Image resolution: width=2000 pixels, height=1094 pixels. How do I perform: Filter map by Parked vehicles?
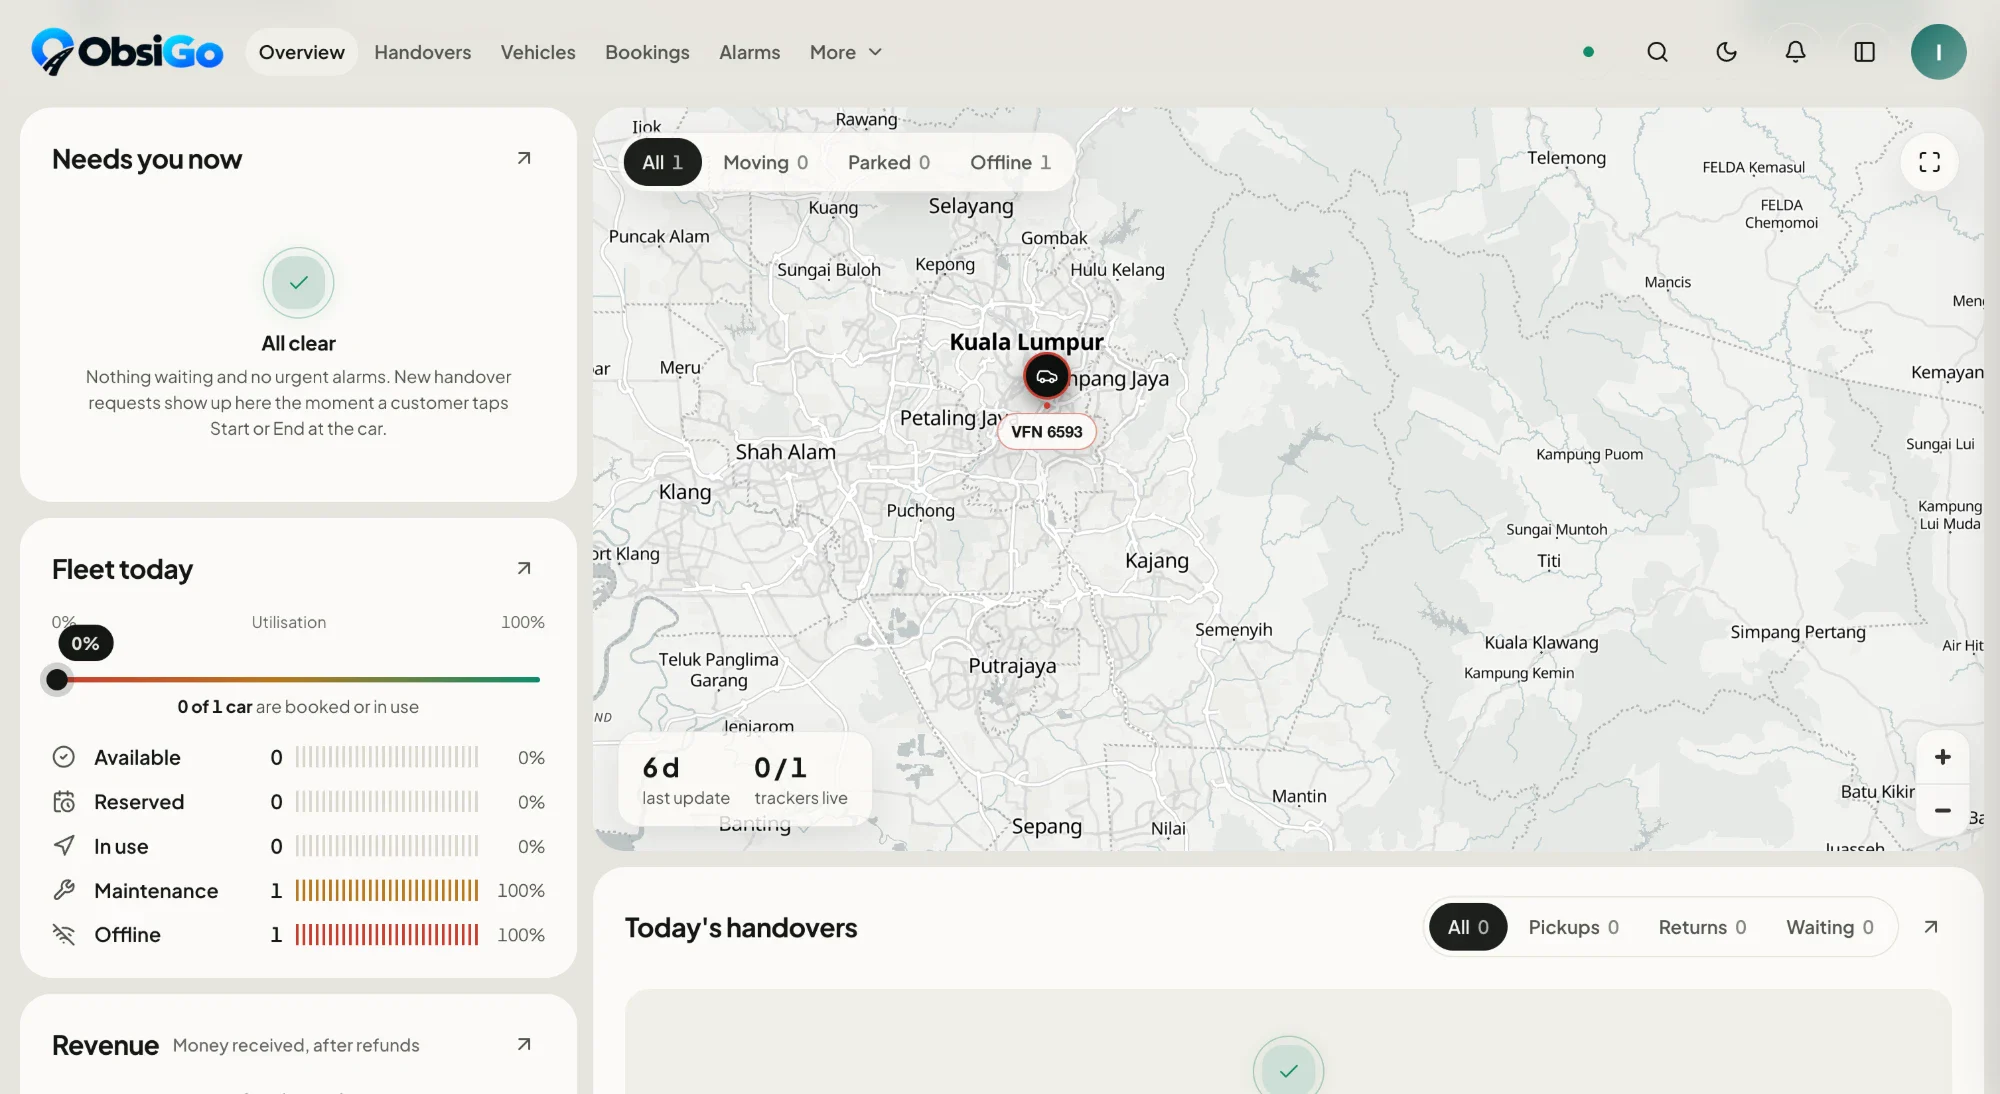pos(888,162)
